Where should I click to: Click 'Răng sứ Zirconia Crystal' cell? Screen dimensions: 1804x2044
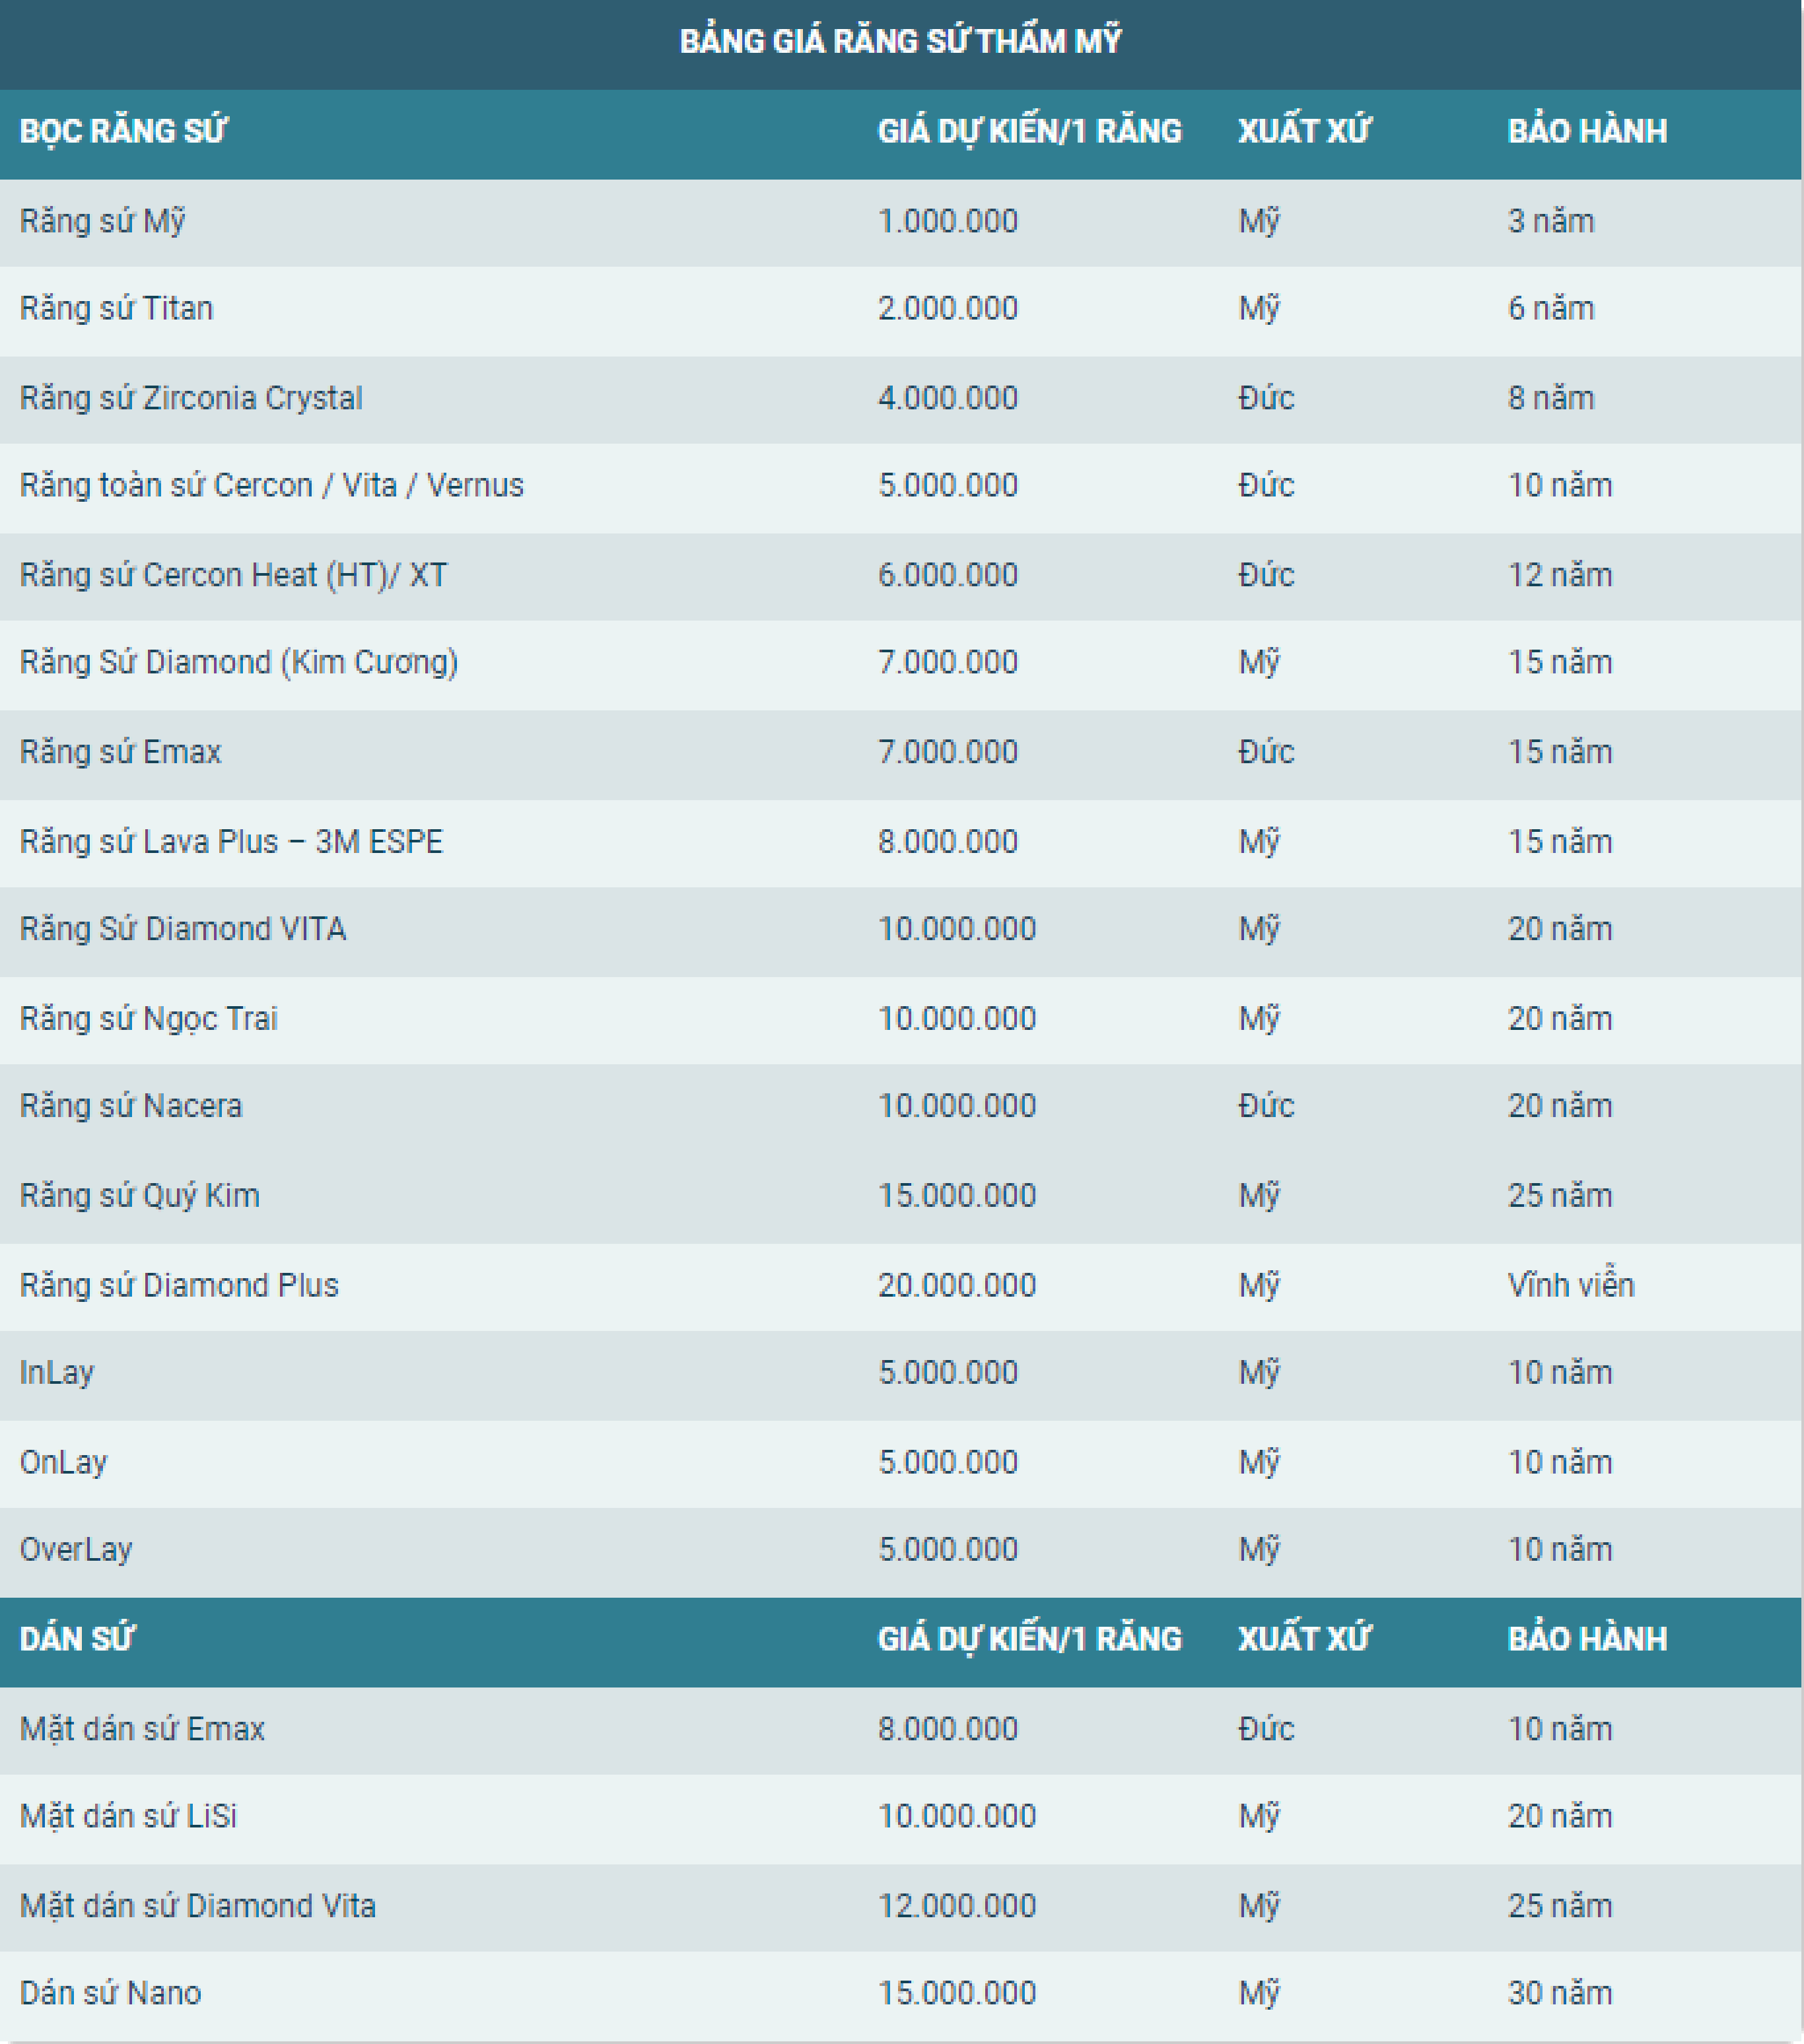pos(191,398)
